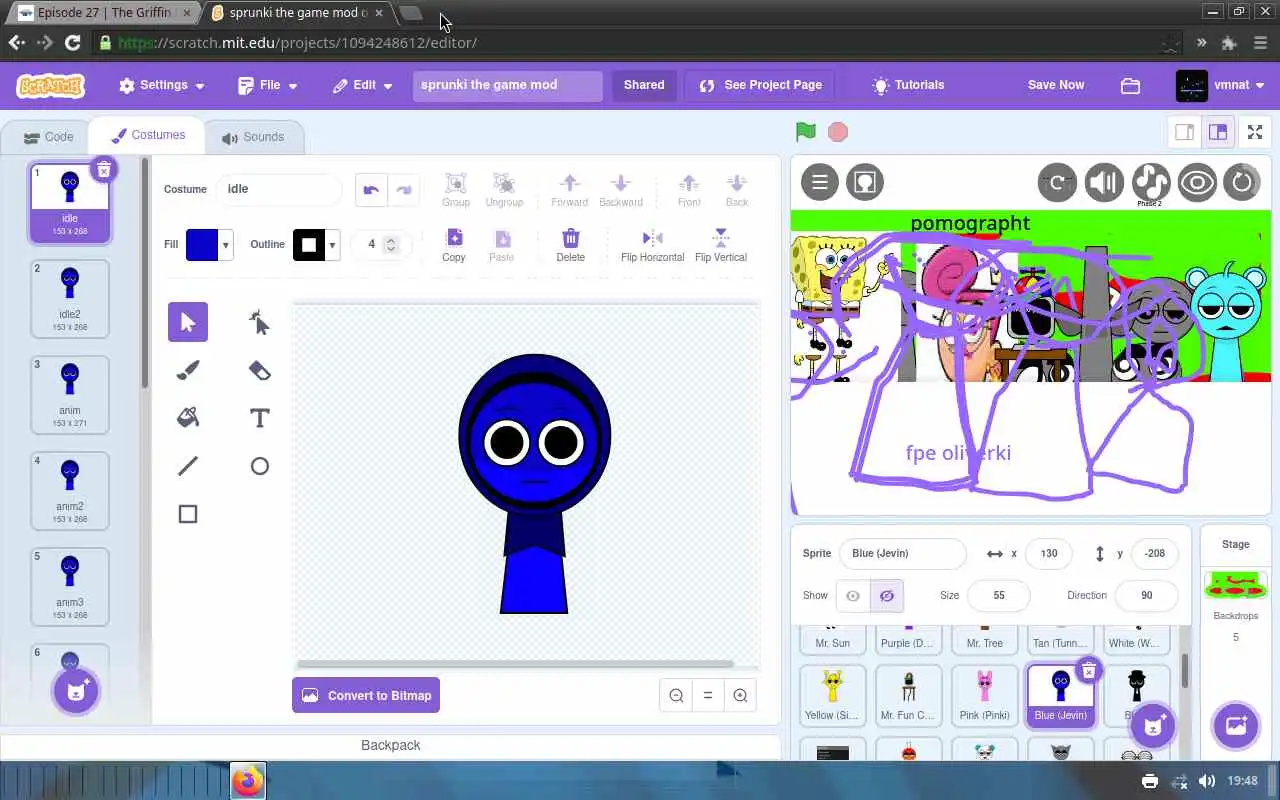Select the Reshape tool
Viewport: 1280px width, 800px height.
(x=259, y=322)
